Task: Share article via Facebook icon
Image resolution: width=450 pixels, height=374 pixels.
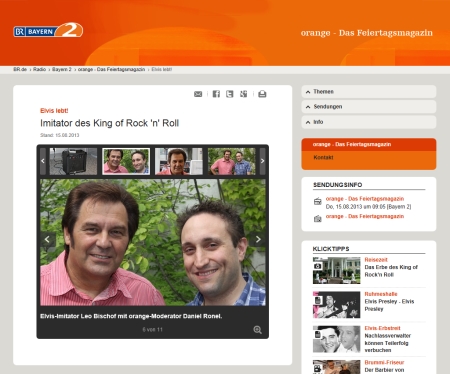Action: coord(216,94)
